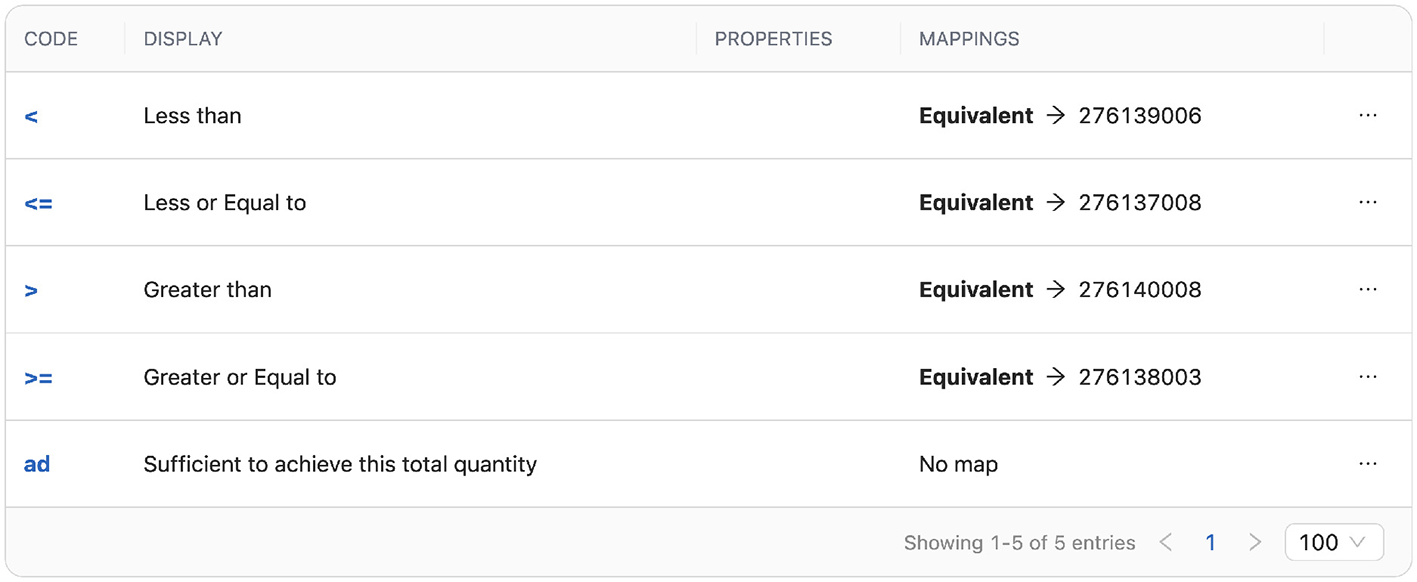The image size is (1417, 582).
Task: Open the 'ad' code link
Action: [37, 464]
